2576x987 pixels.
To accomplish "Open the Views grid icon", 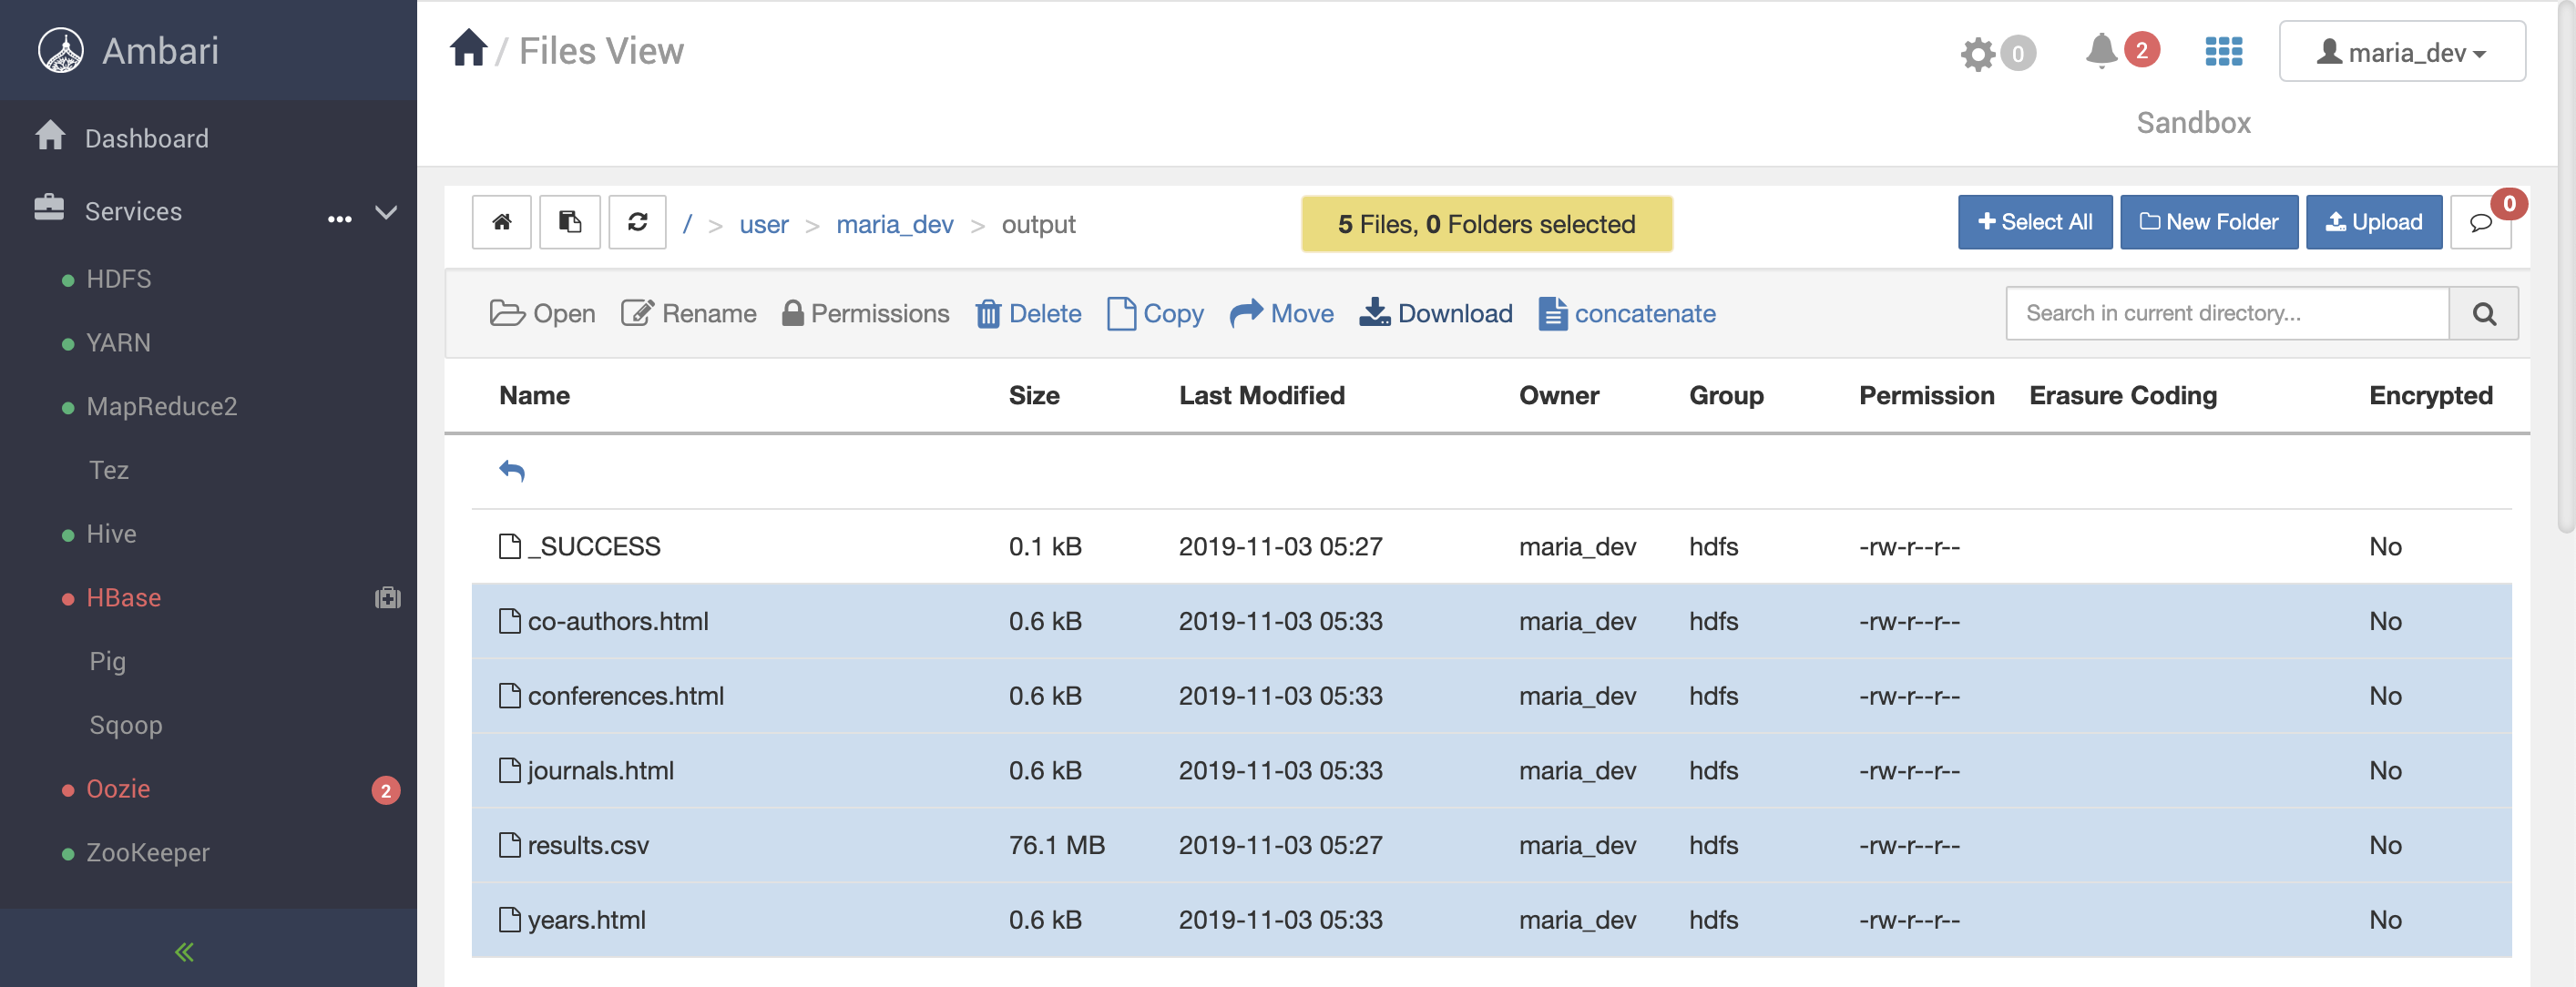I will tap(2223, 52).
